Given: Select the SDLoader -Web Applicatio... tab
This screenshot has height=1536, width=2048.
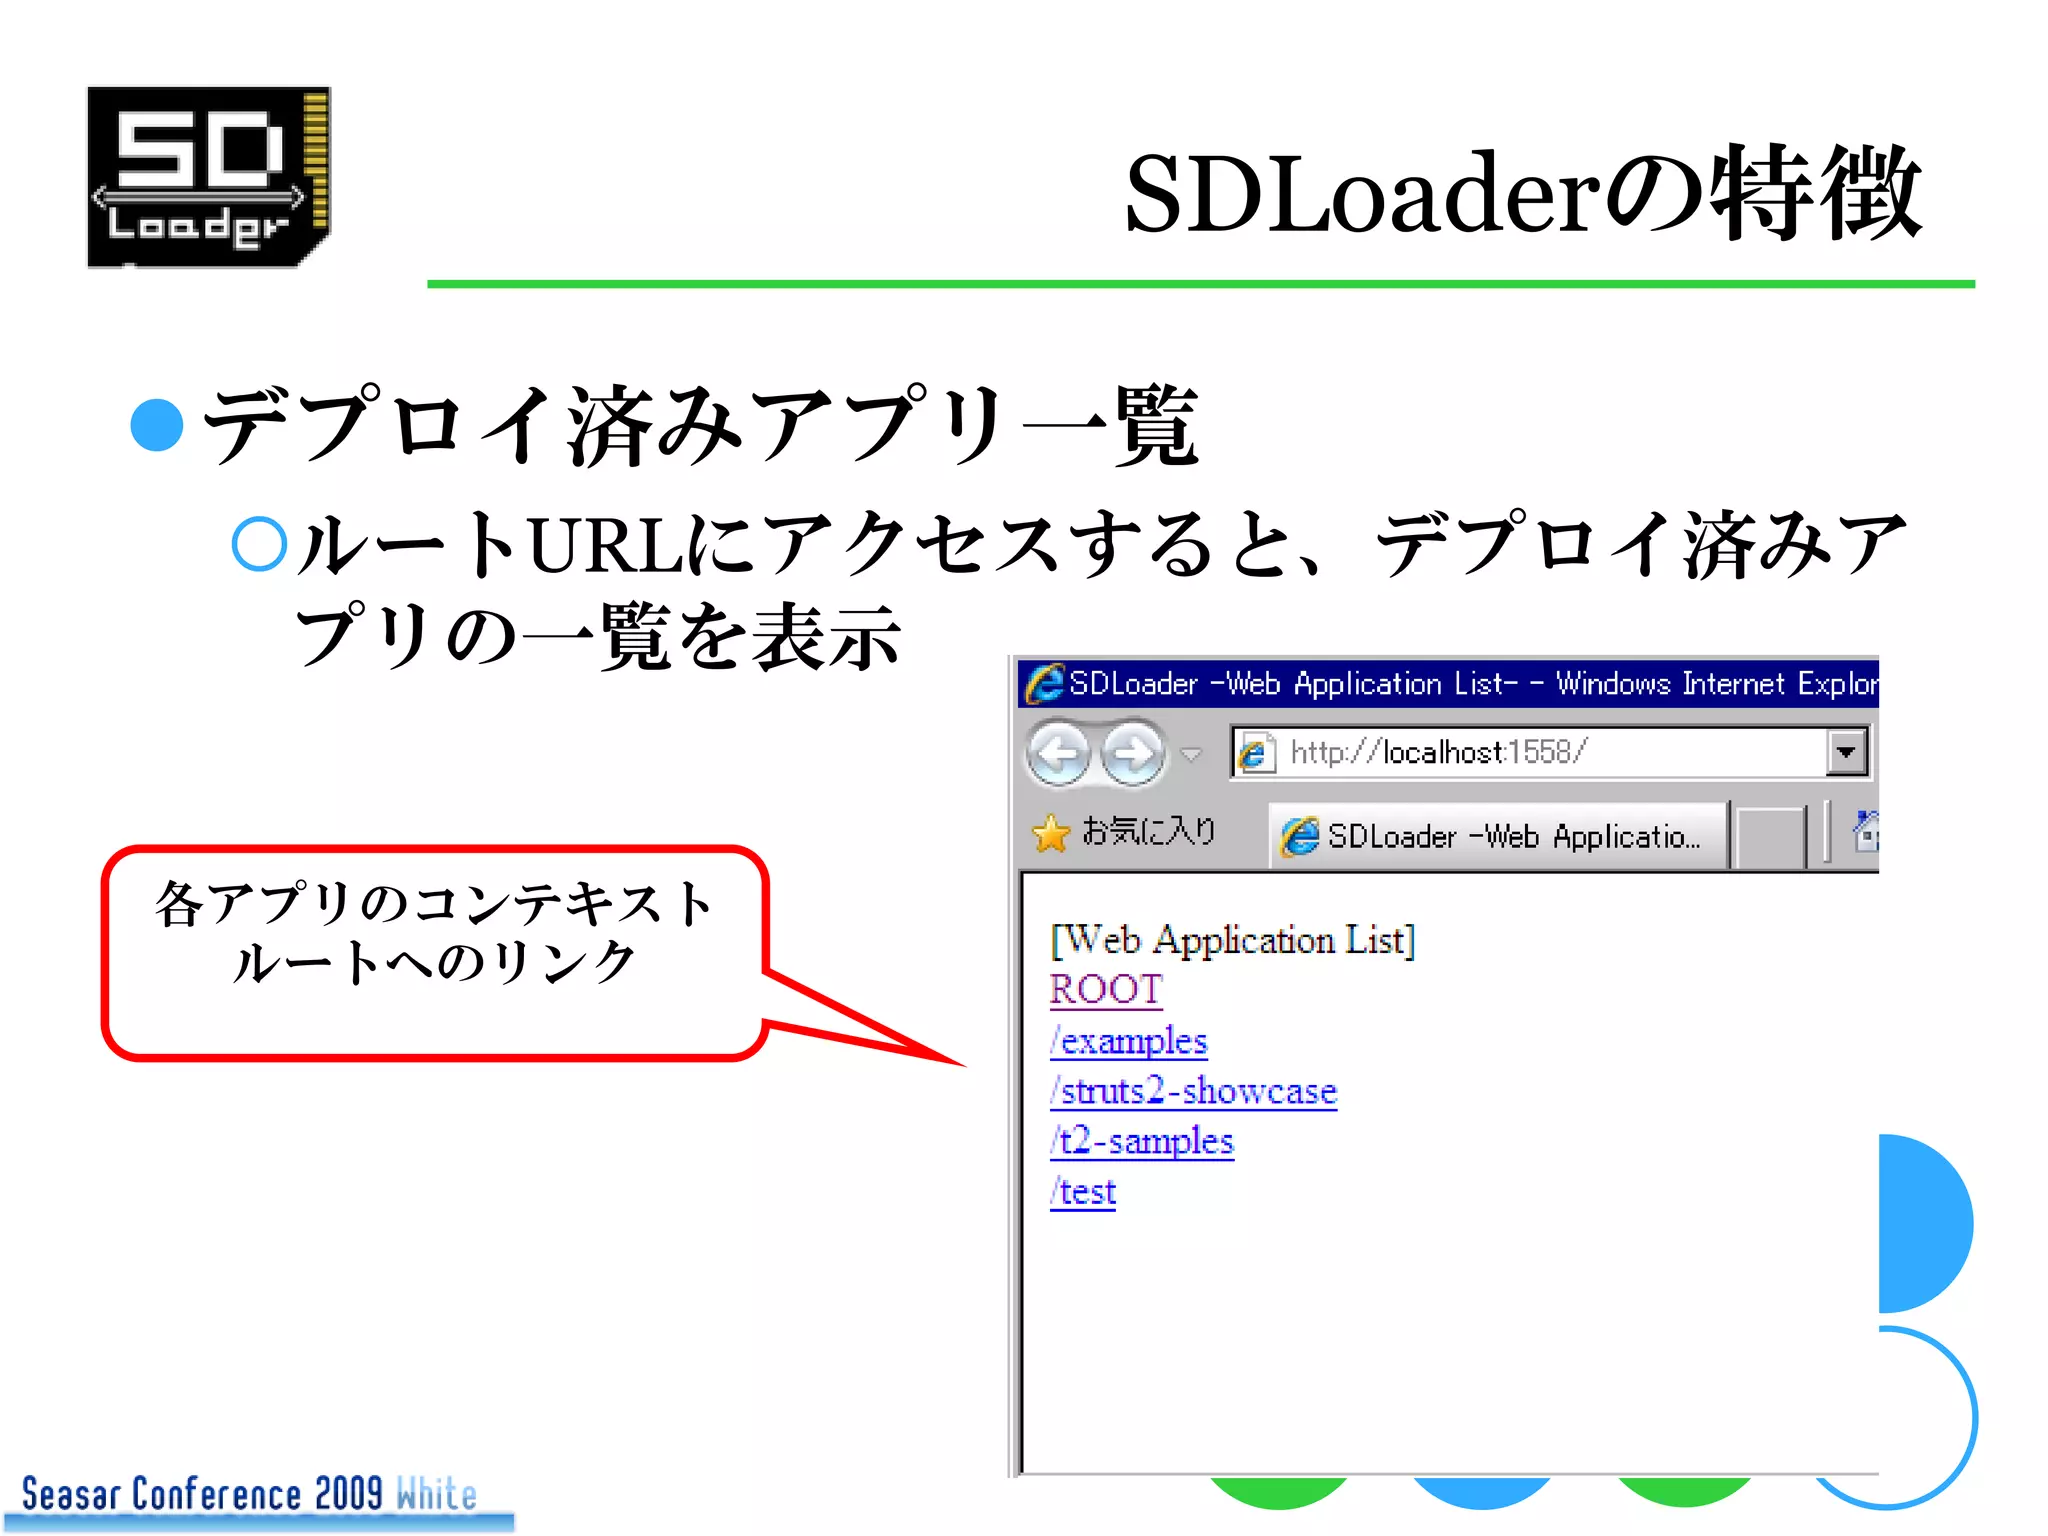Looking at the screenshot, I should 1498,835.
